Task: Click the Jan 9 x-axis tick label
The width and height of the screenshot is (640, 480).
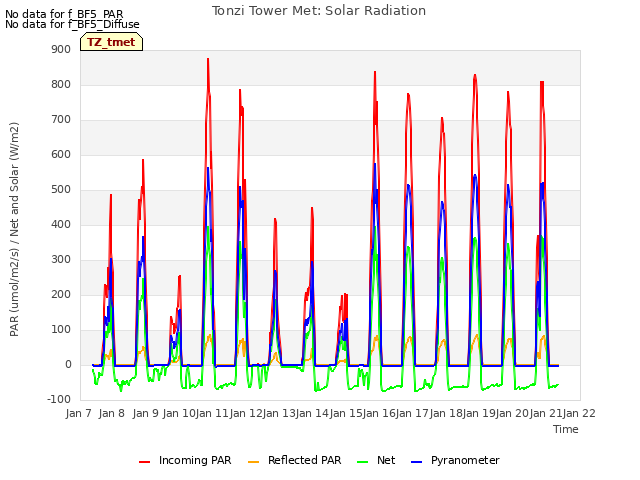Action: 145,413
